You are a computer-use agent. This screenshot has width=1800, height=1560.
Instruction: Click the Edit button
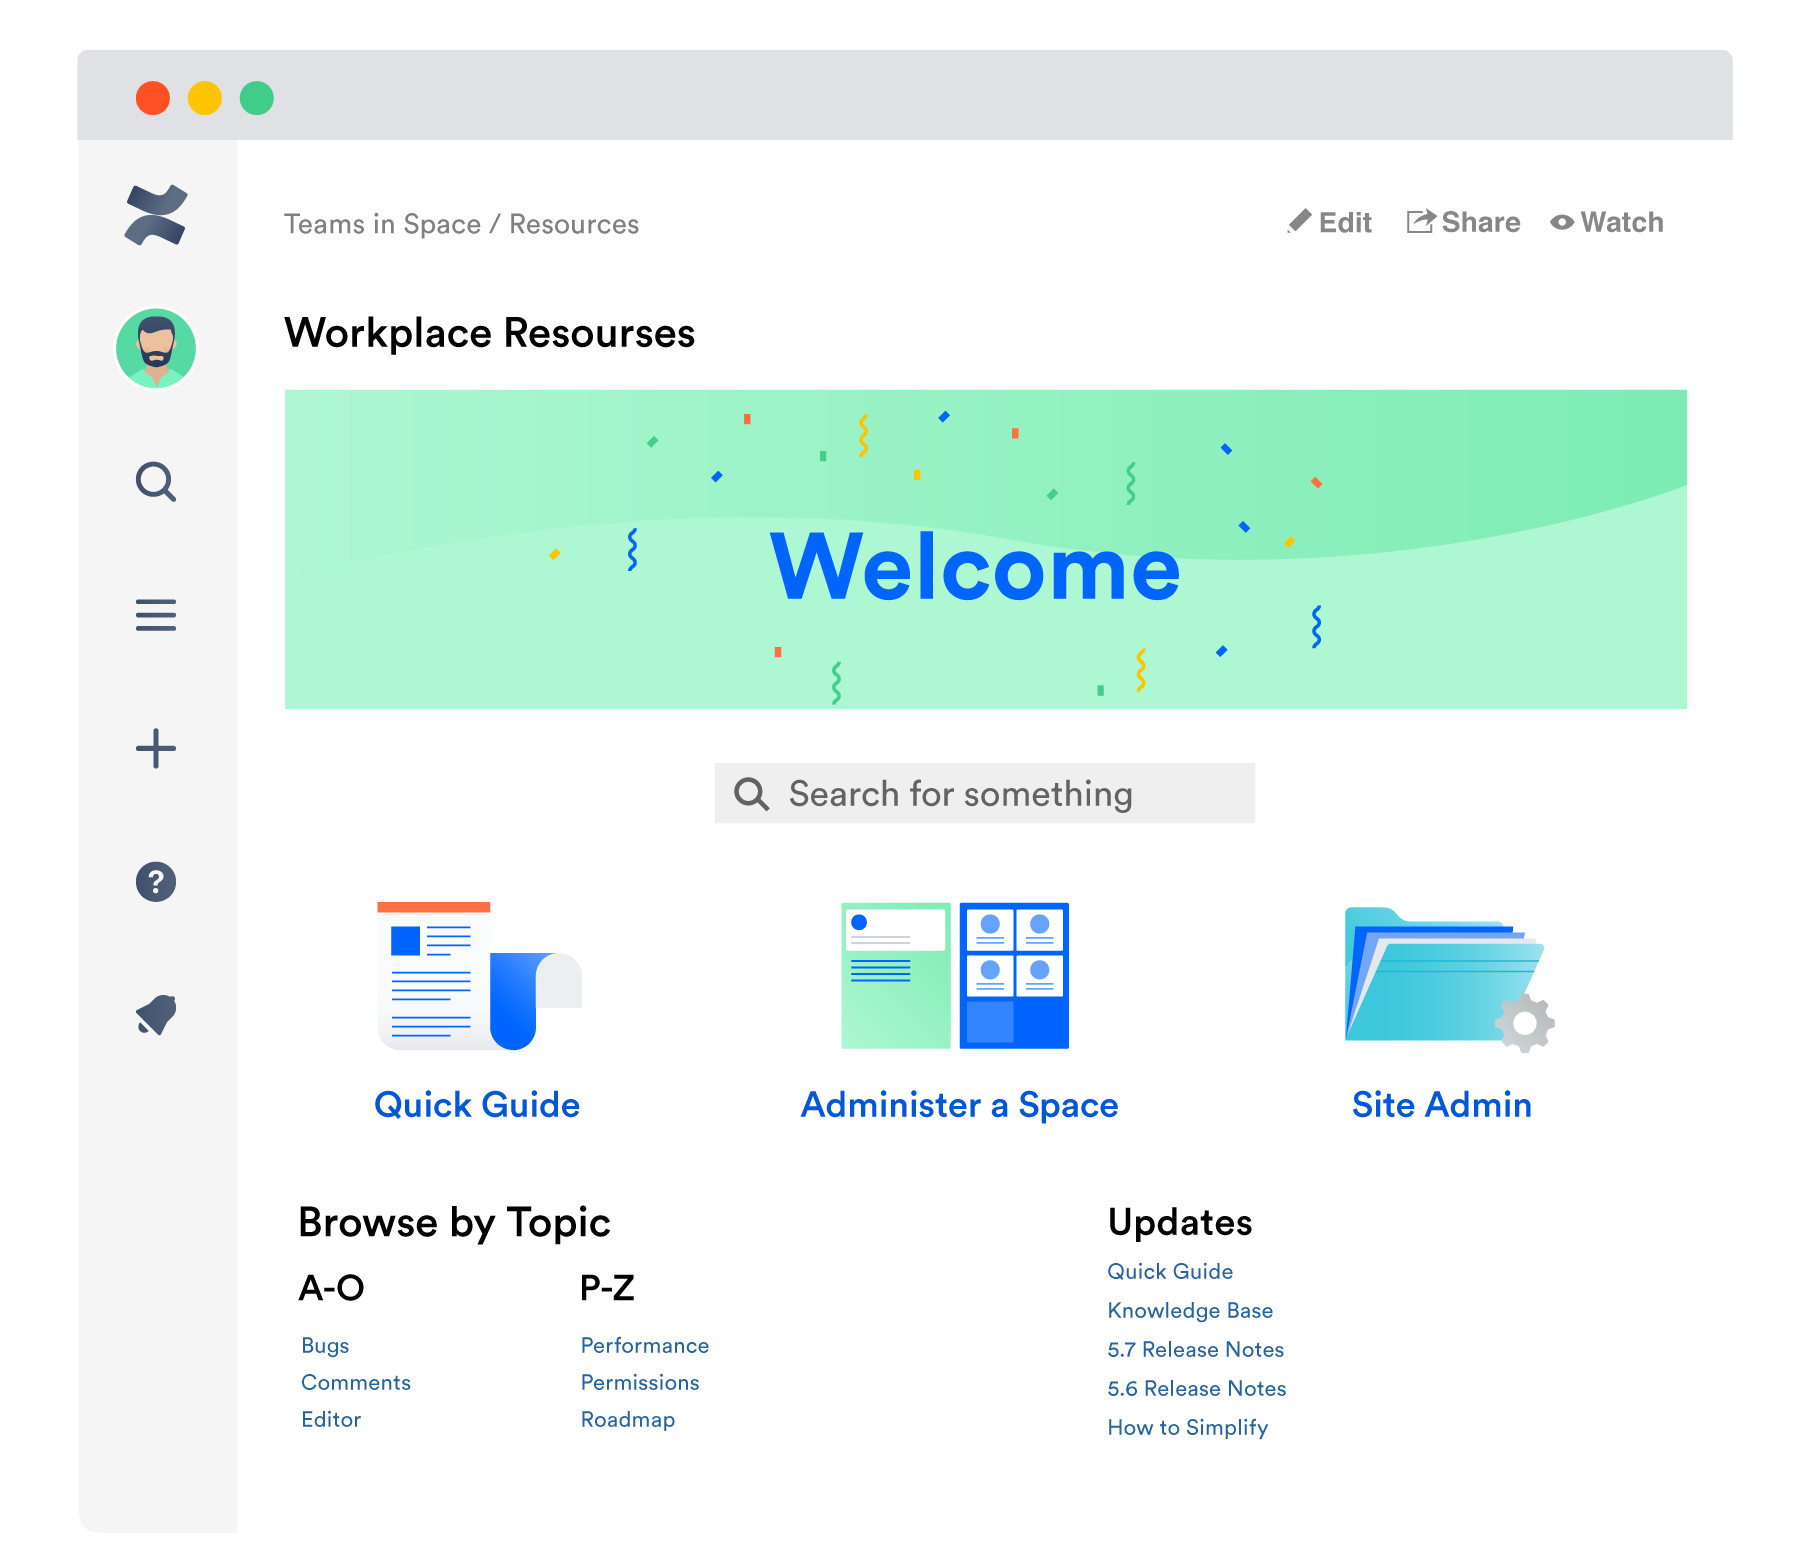(1330, 222)
